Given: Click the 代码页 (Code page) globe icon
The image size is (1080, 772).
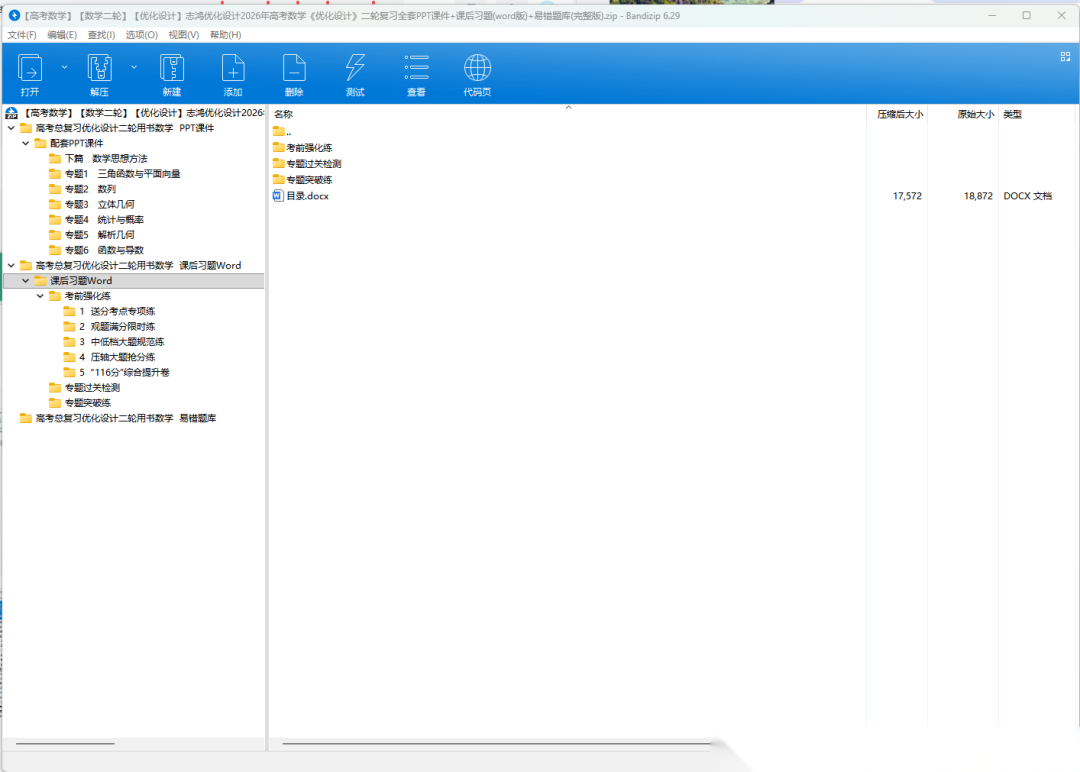Looking at the screenshot, I should tap(477, 69).
